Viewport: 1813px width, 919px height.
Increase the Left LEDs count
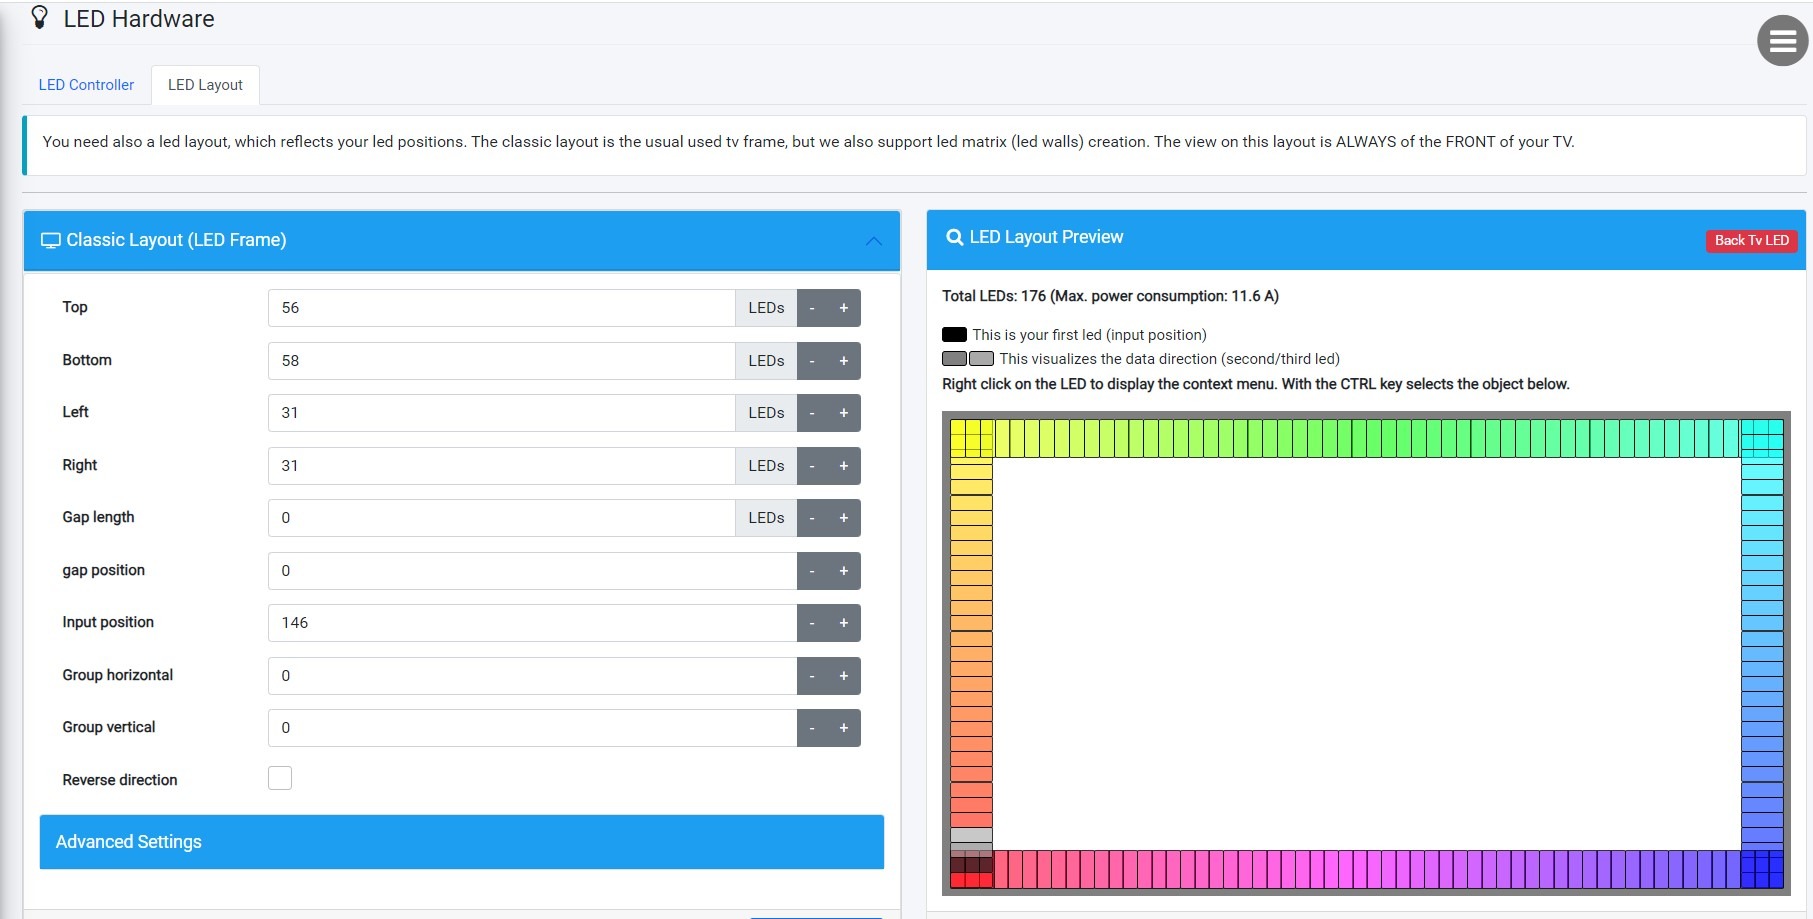[843, 413]
